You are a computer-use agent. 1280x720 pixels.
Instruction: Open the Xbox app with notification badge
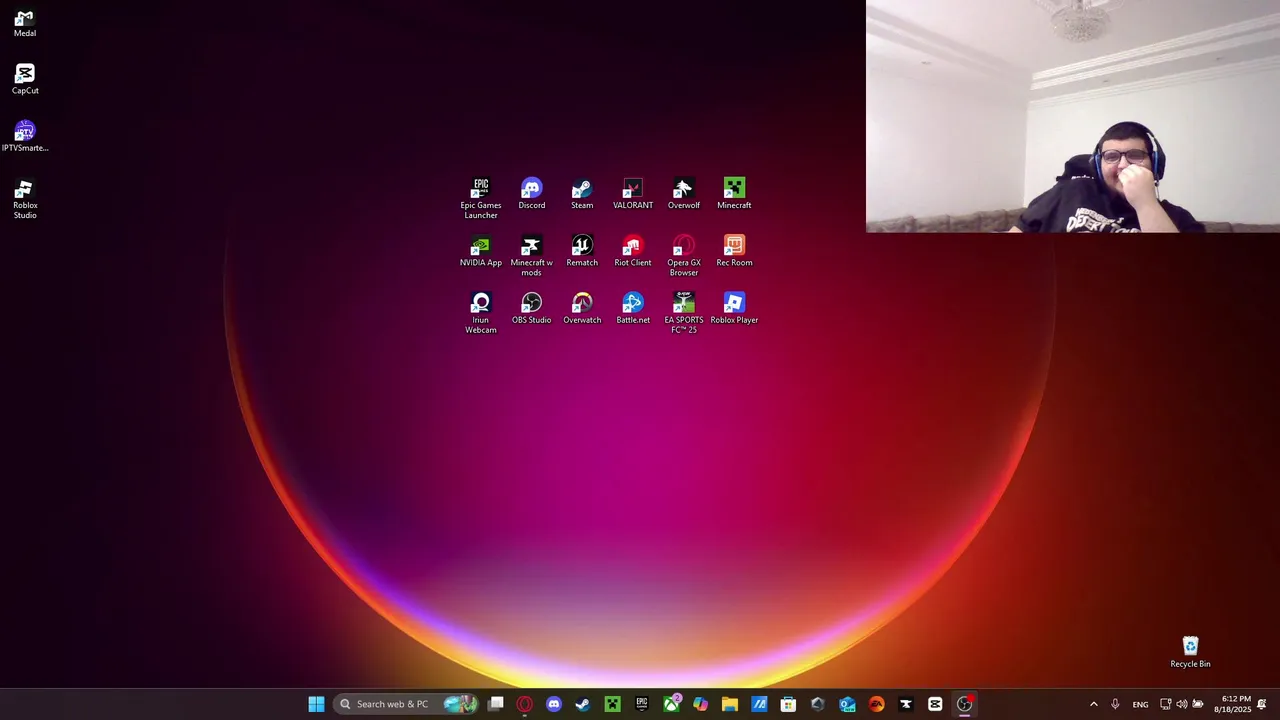tap(671, 704)
